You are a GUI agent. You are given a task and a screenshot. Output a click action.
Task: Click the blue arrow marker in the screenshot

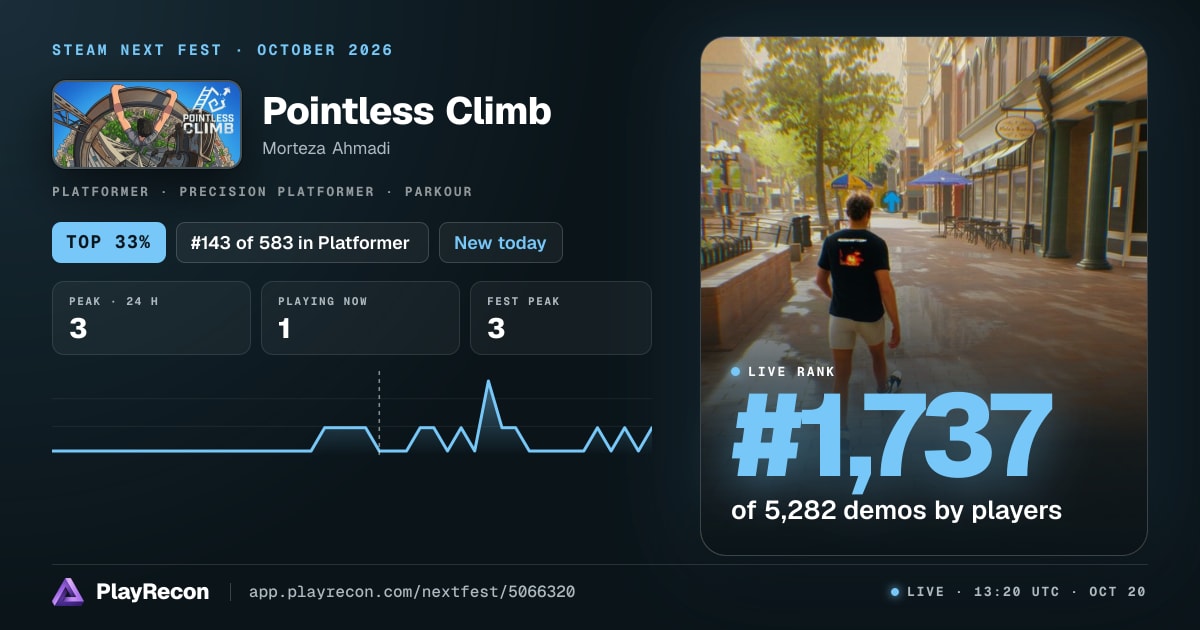click(x=891, y=201)
